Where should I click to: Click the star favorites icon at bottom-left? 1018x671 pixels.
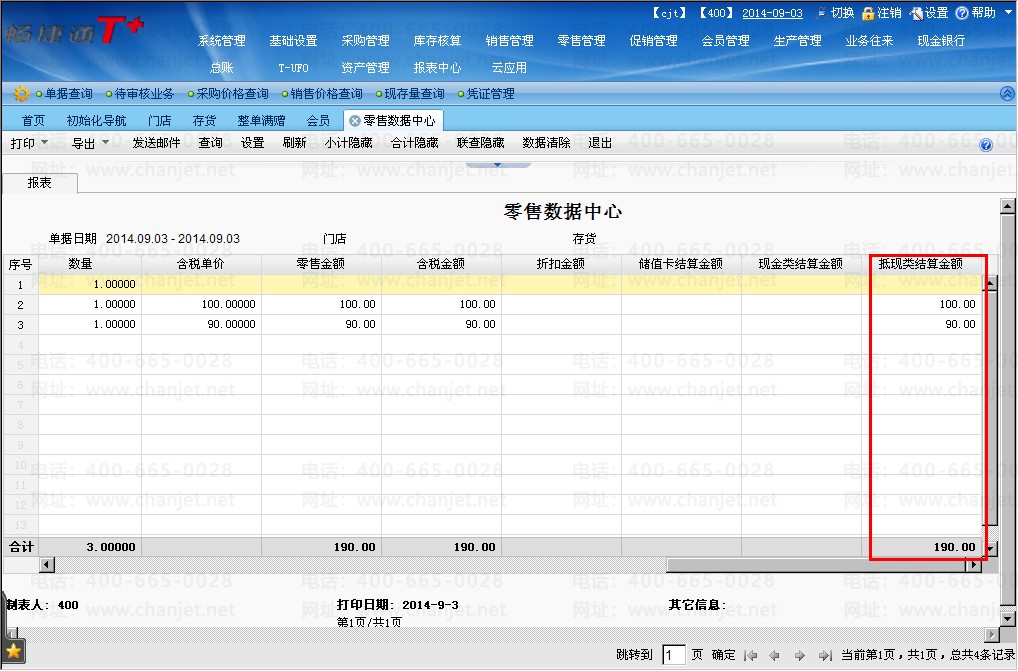coord(13,652)
